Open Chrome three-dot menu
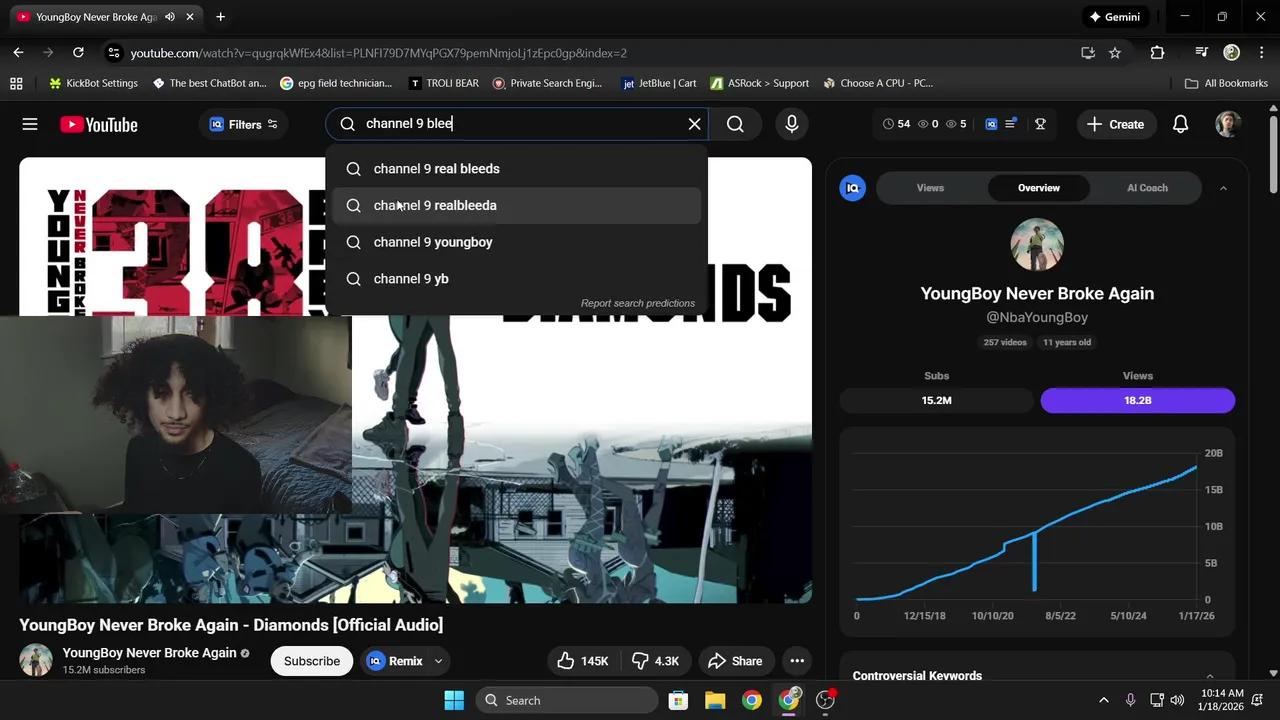 [1261, 53]
